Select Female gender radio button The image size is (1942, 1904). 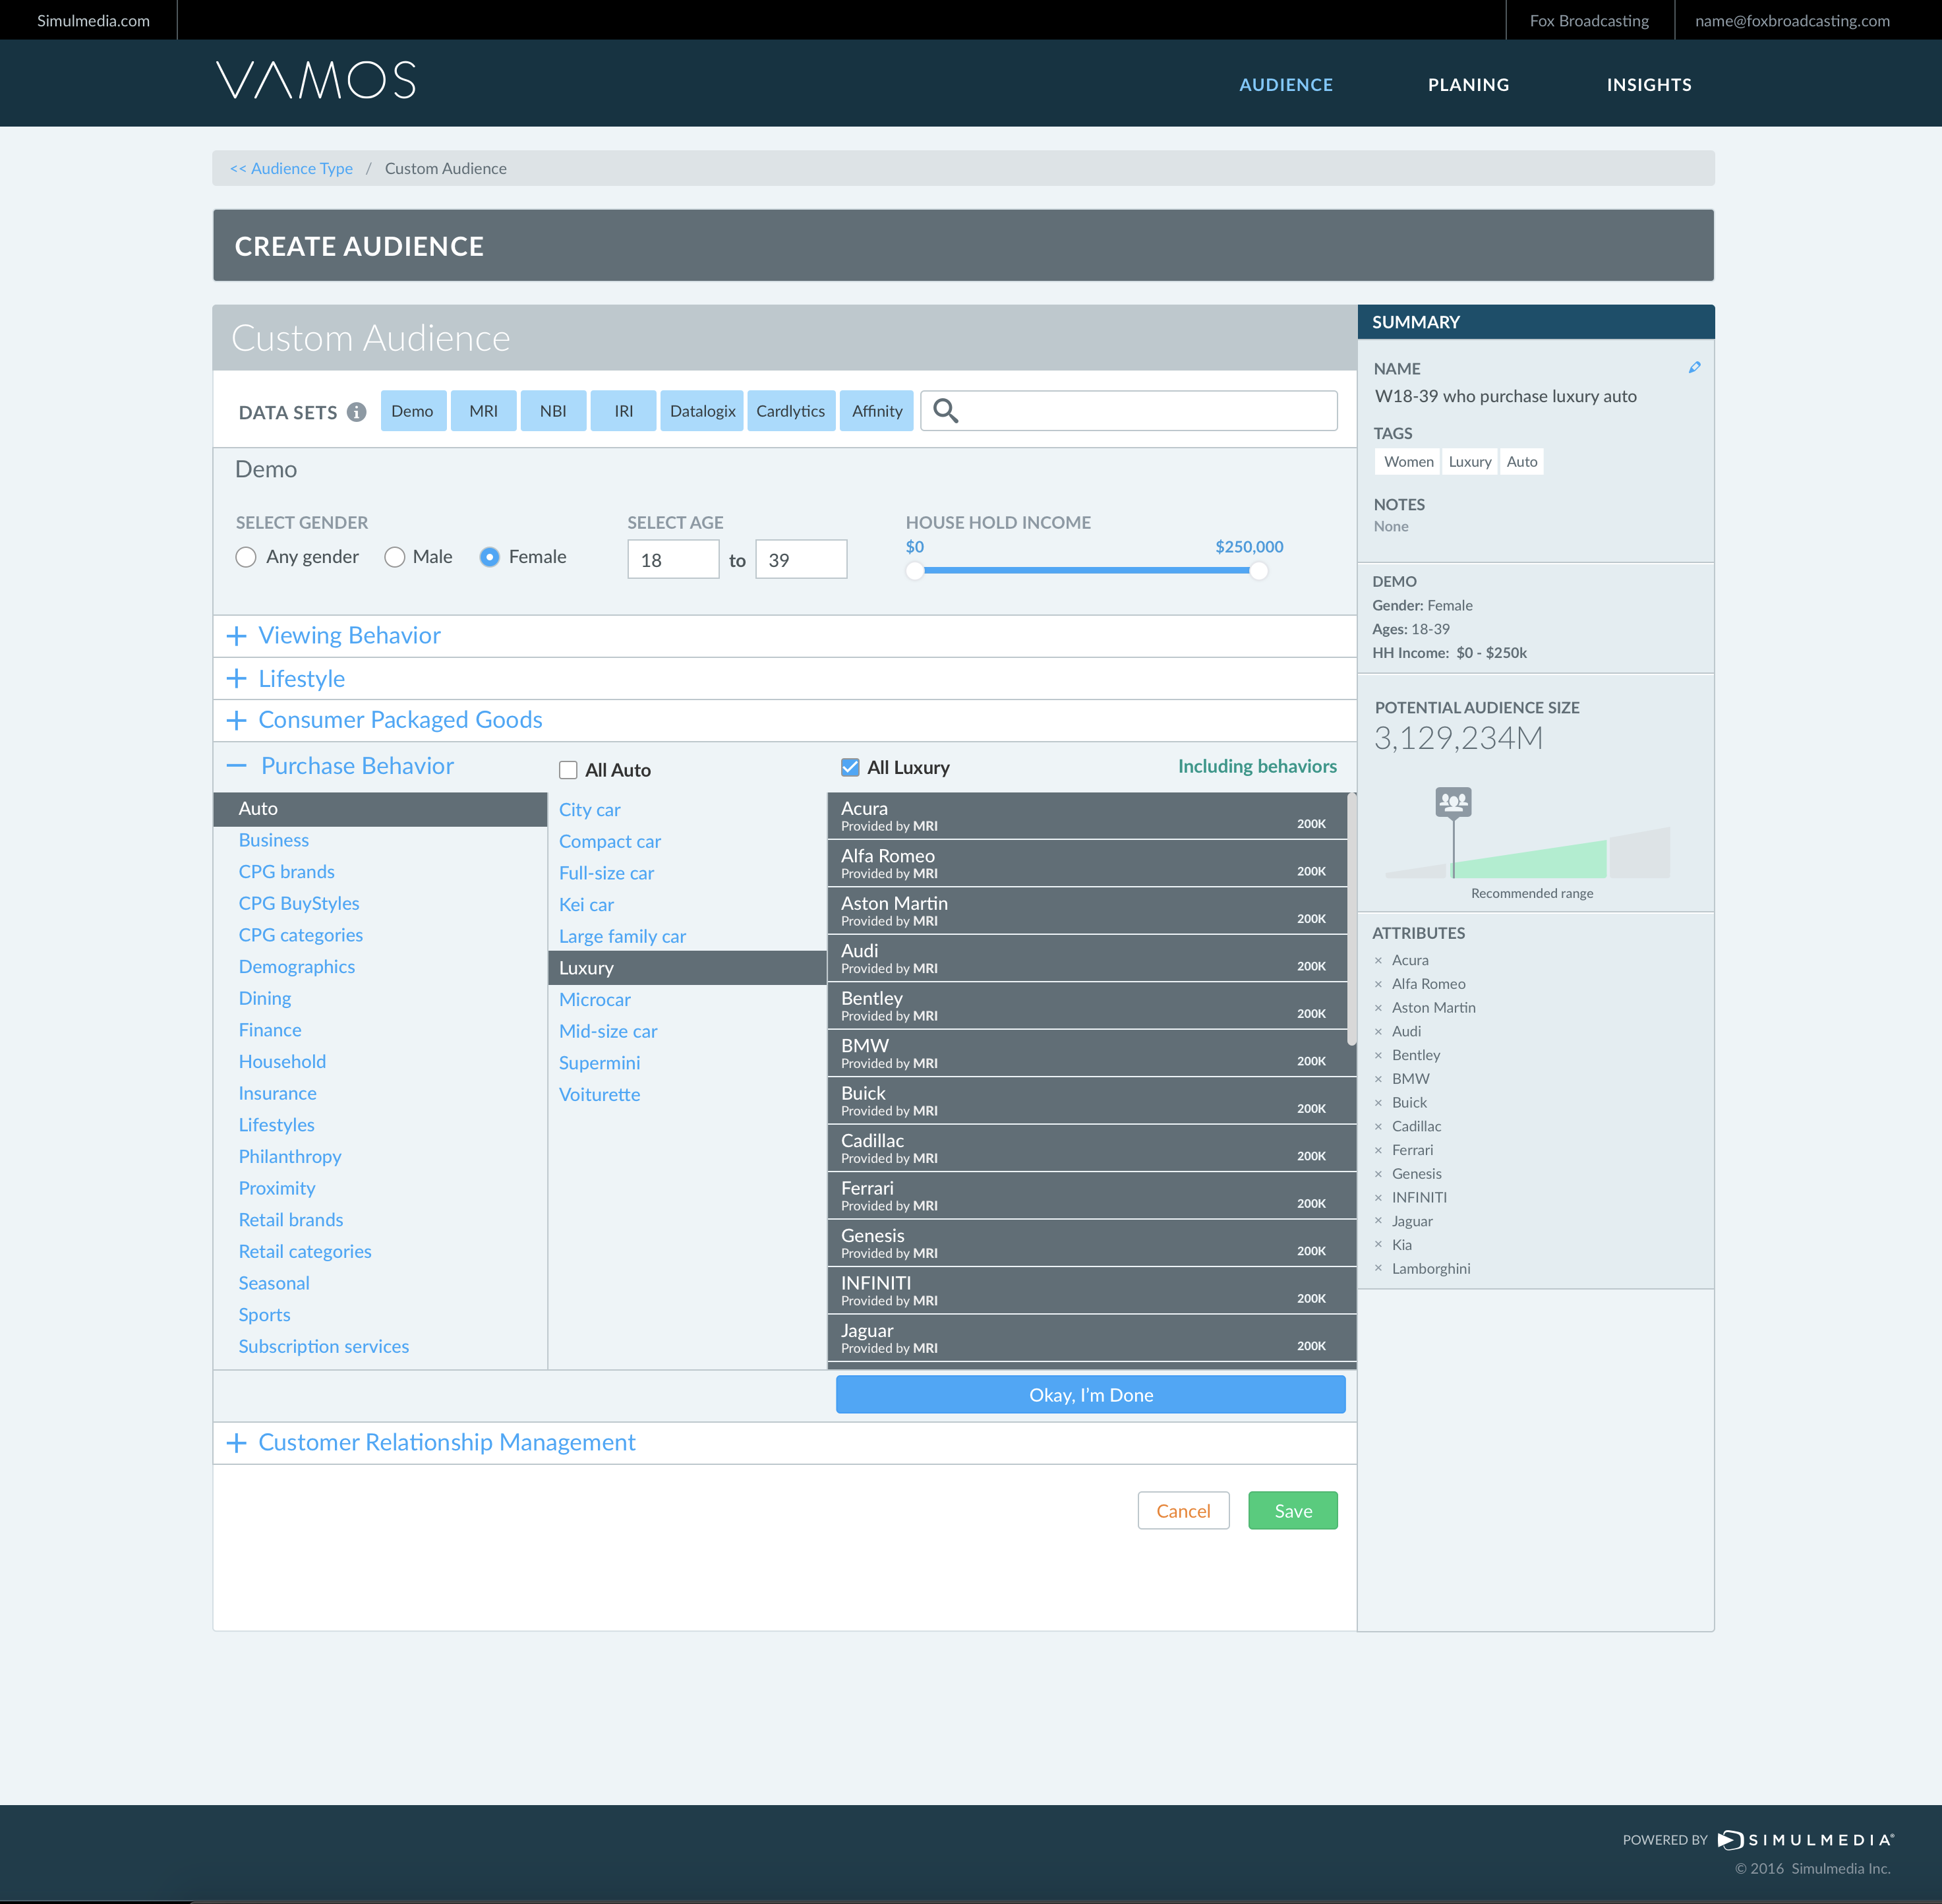click(489, 557)
